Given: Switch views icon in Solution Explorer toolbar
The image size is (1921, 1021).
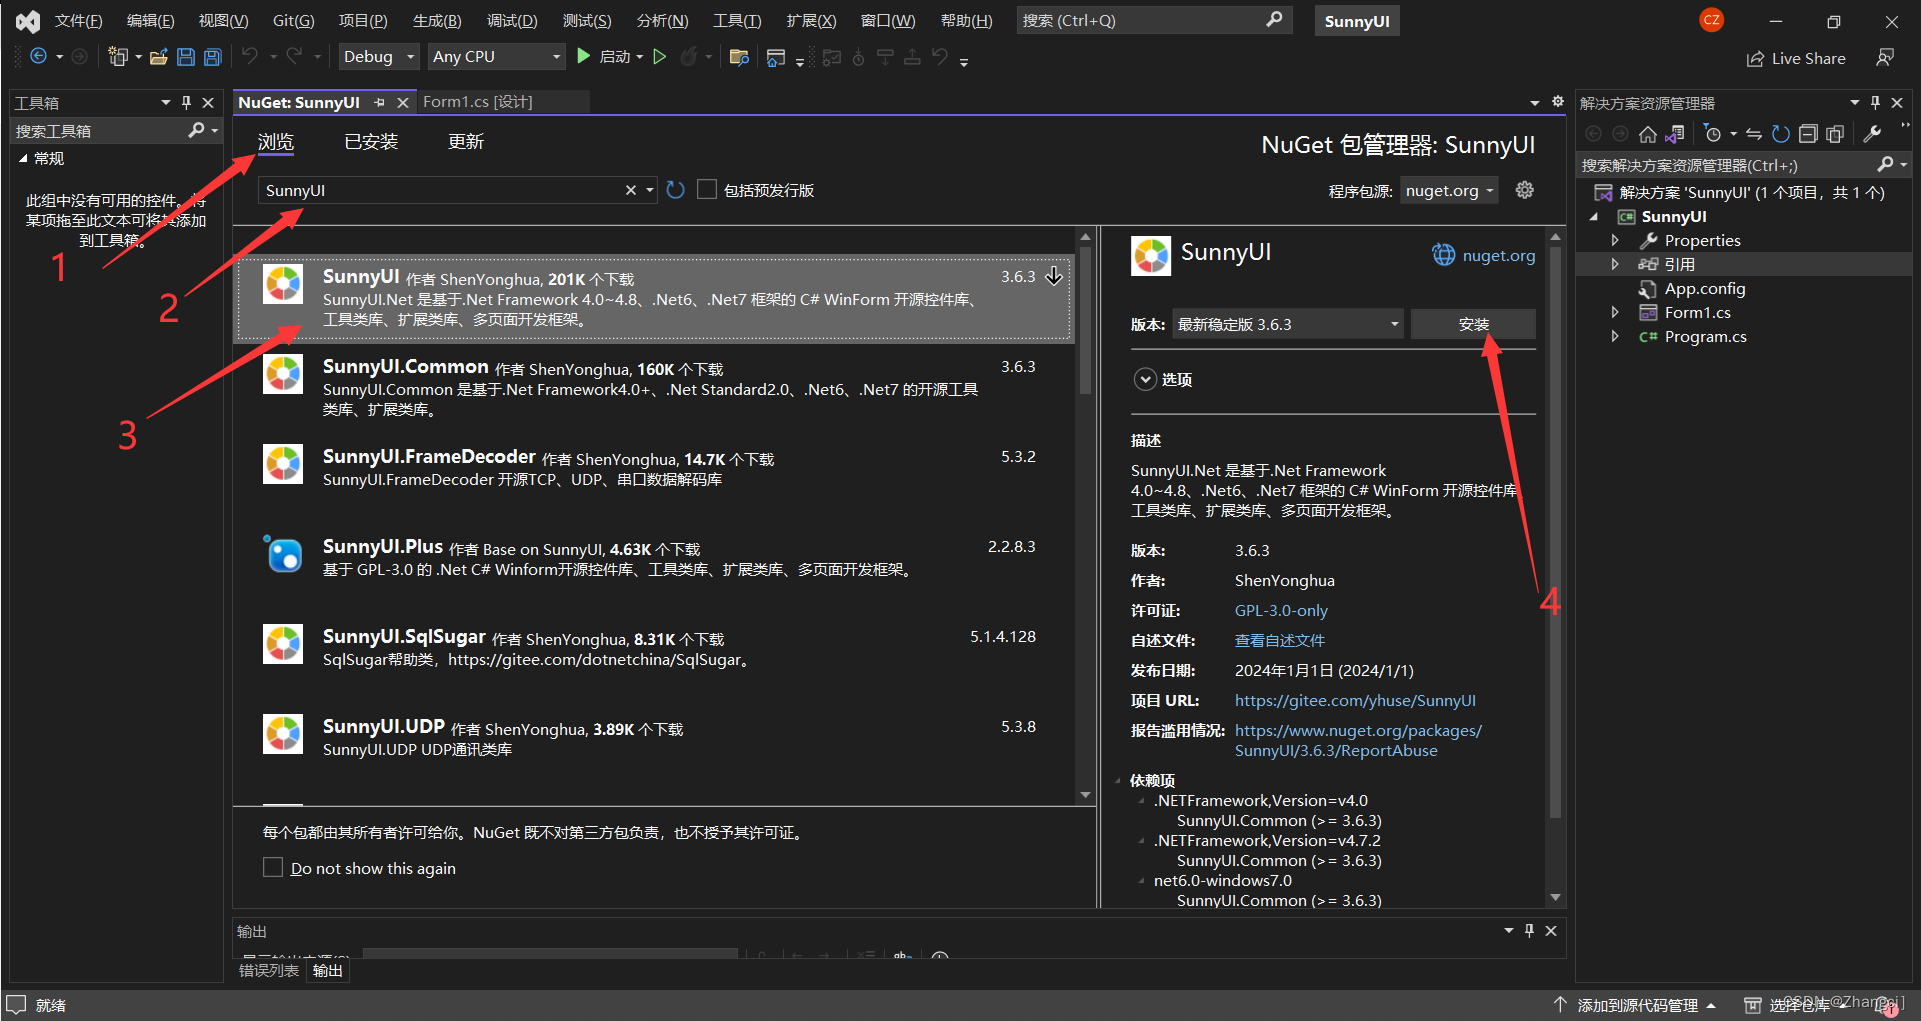Looking at the screenshot, I should [1675, 134].
